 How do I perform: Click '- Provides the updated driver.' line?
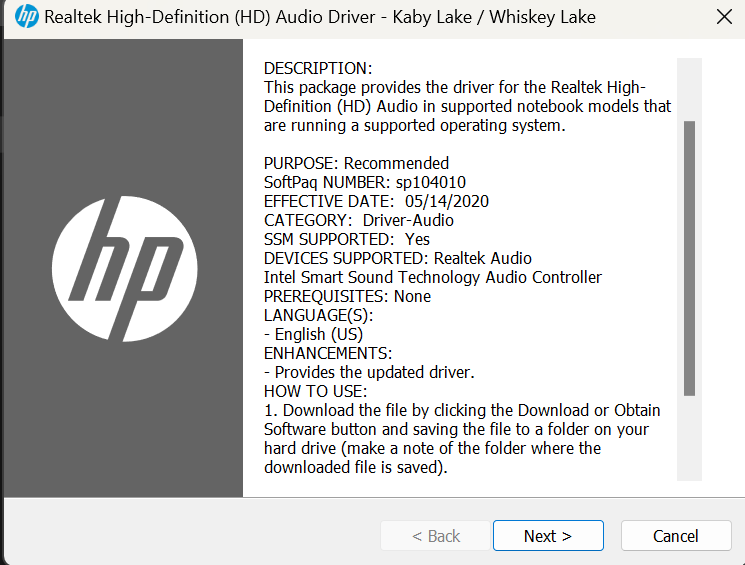(x=369, y=373)
